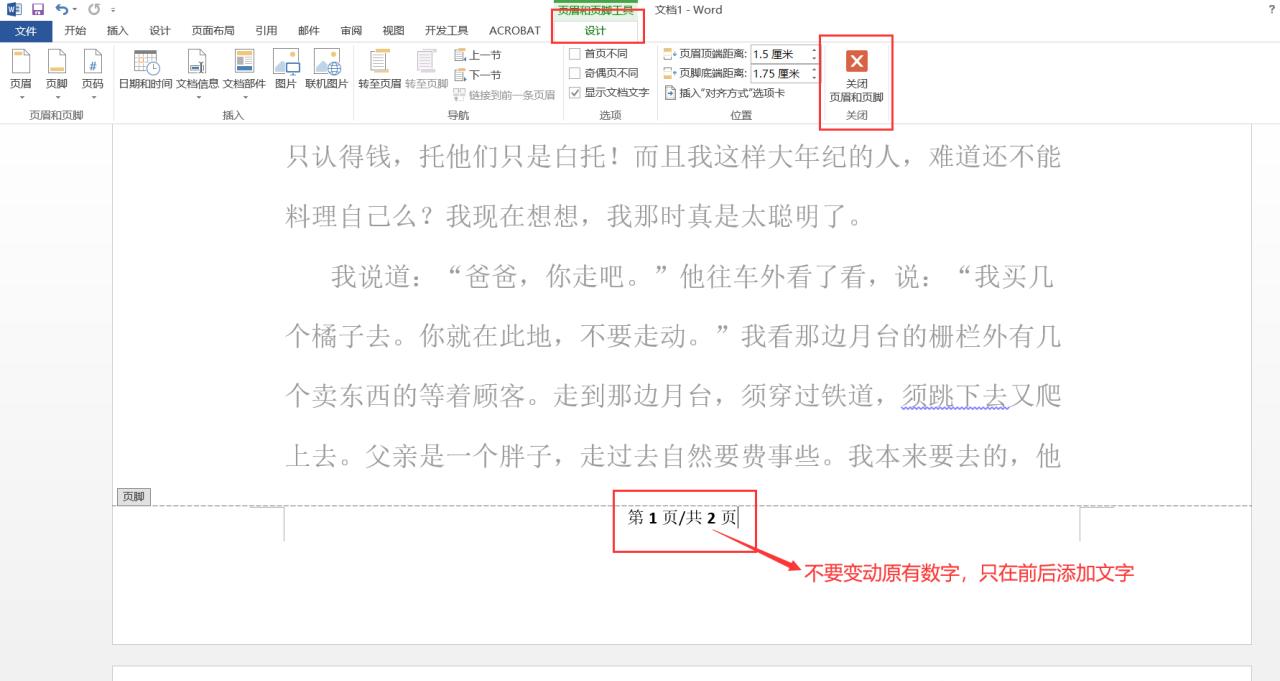Toggle the 奇偶页不同 checkbox

[x=575, y=73]
